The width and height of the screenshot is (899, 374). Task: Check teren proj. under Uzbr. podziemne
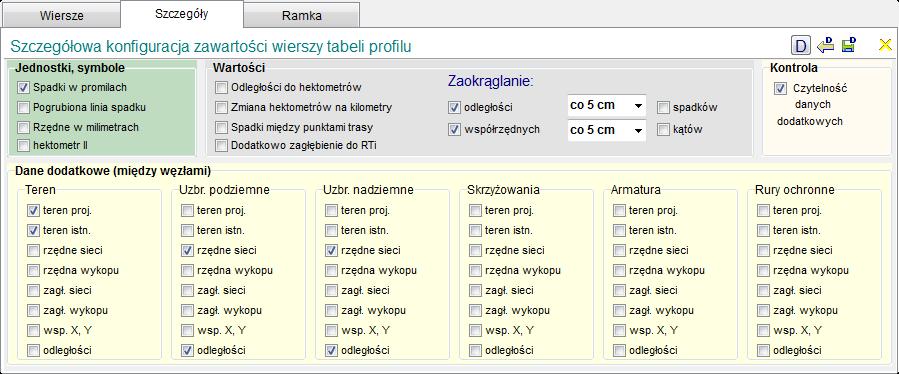click(187, 211)
